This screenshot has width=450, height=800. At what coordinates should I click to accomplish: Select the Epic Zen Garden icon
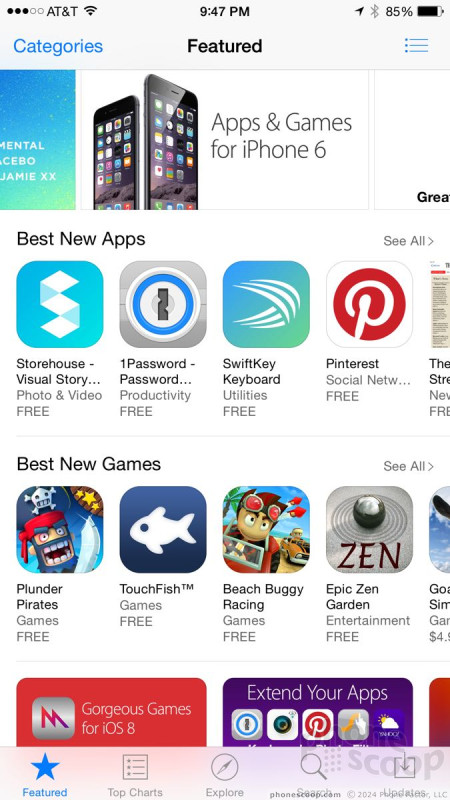click(x=369, y=529)
